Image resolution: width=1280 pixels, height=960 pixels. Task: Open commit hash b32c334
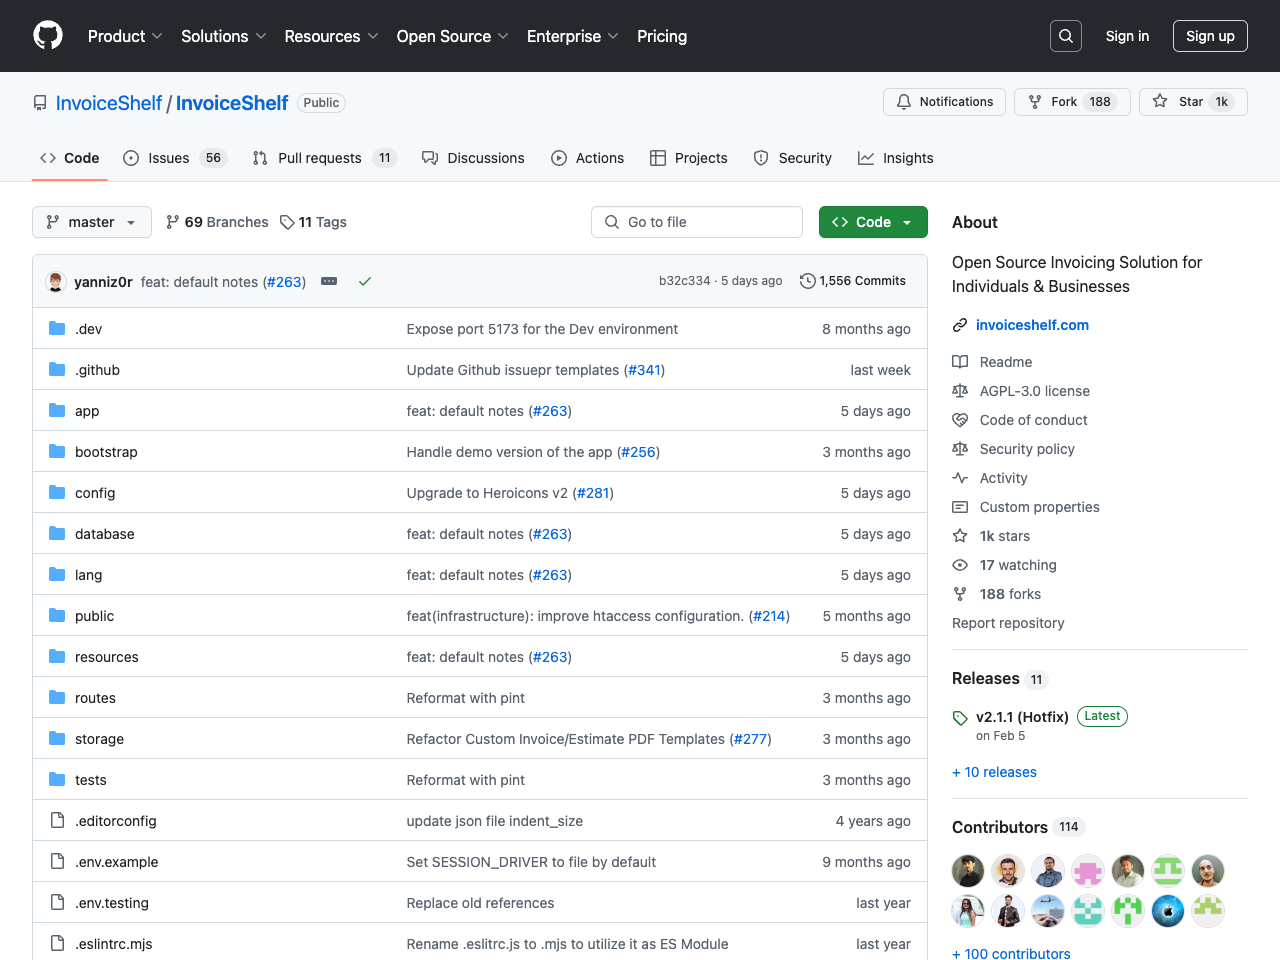click(684, 281)
